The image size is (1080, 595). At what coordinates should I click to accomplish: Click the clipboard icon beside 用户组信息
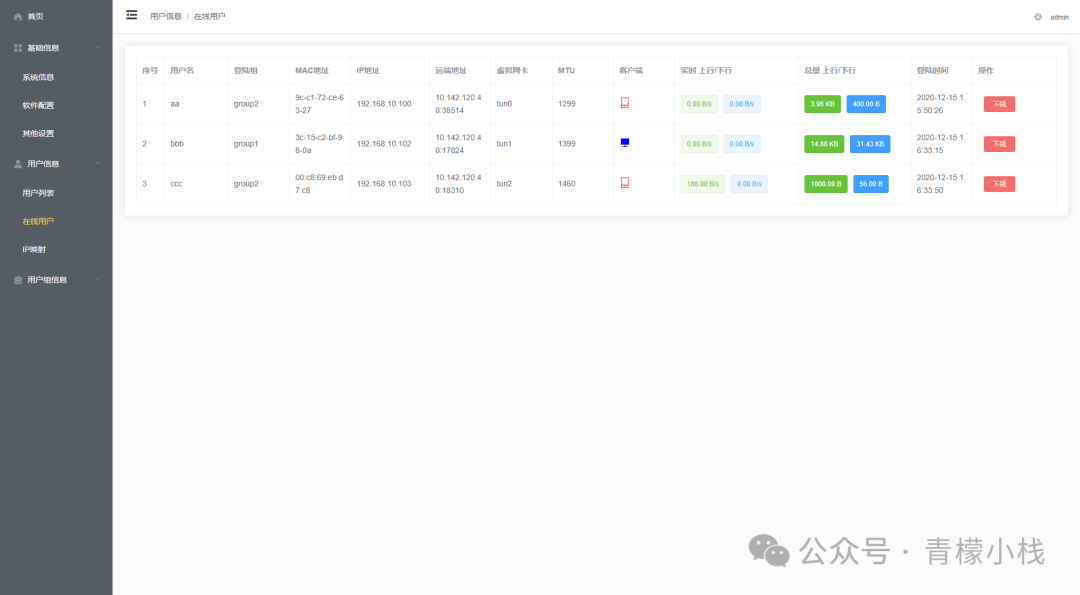18,280
